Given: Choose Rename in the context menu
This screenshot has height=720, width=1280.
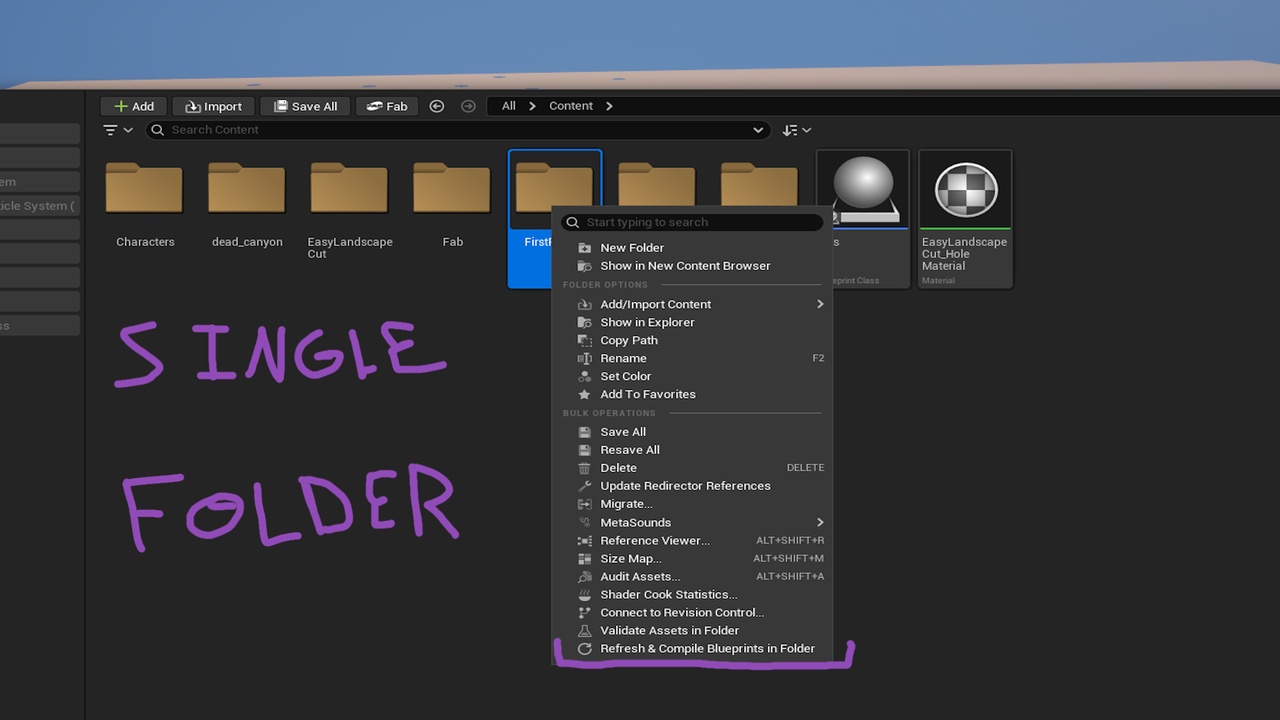Looking at the screenshot, I should click(692, 358).
